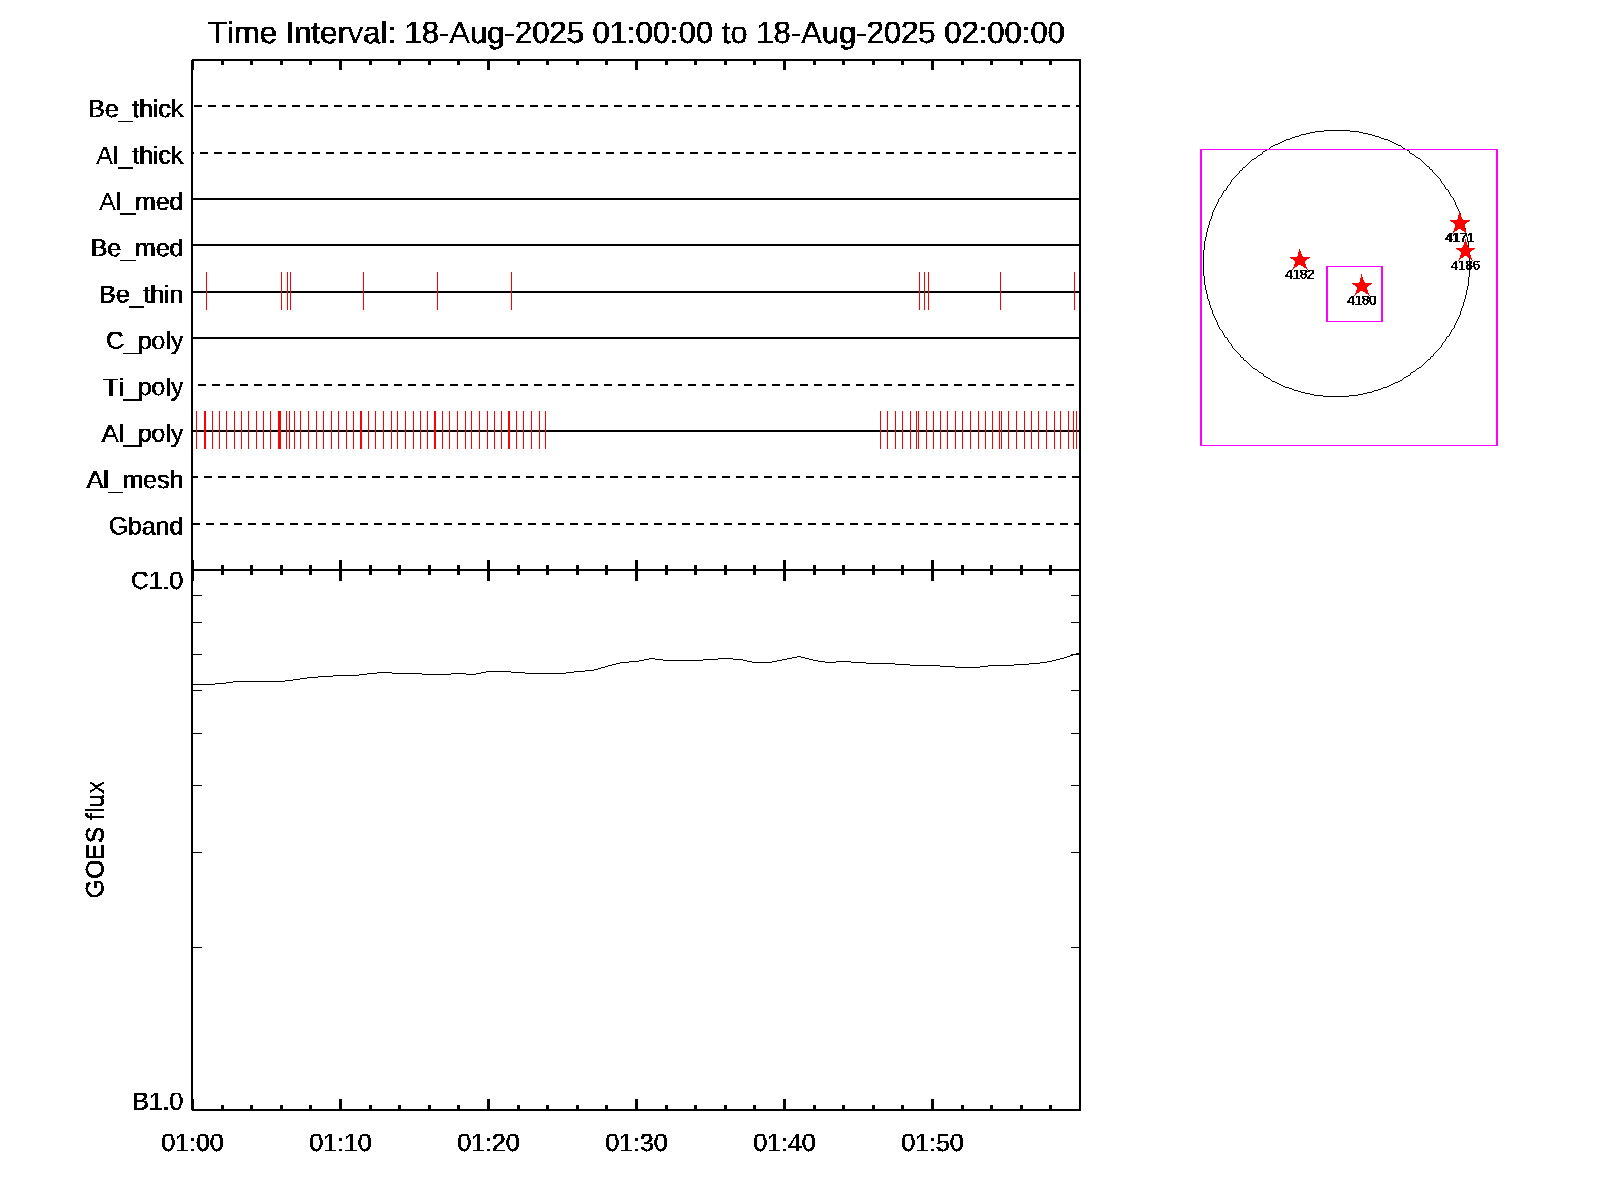The image size is (1600, 1200).
Task: Click the GOES flux axis title
Action: [95, 839]
